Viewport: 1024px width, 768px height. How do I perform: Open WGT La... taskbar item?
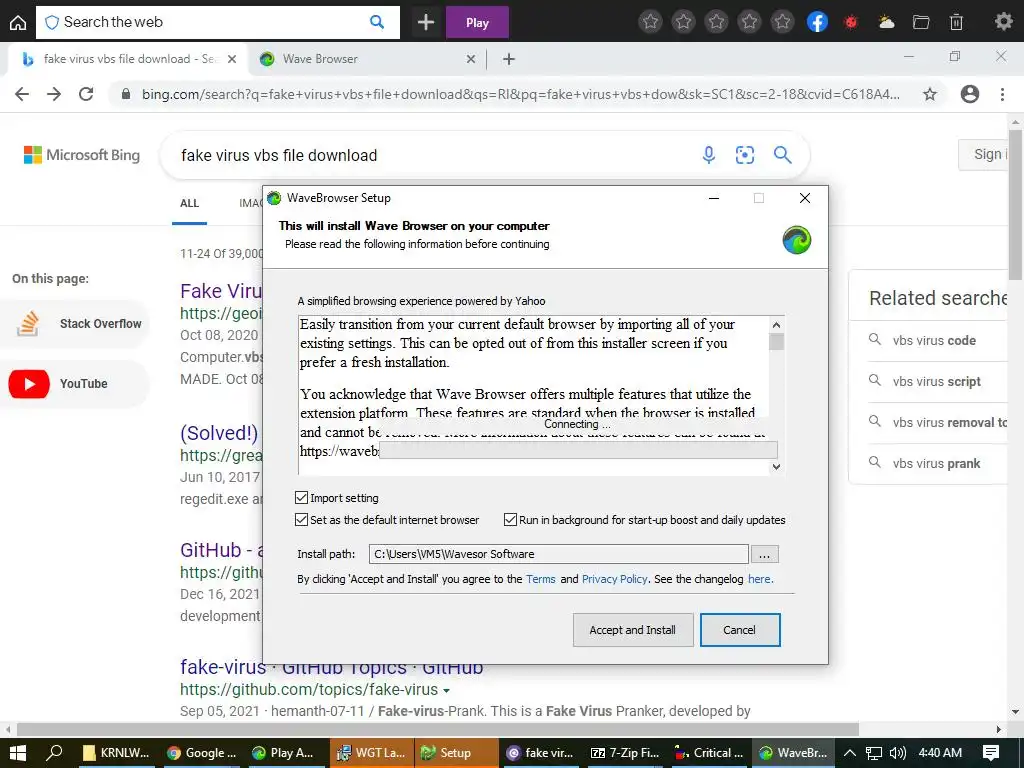[x=372, y=753]
